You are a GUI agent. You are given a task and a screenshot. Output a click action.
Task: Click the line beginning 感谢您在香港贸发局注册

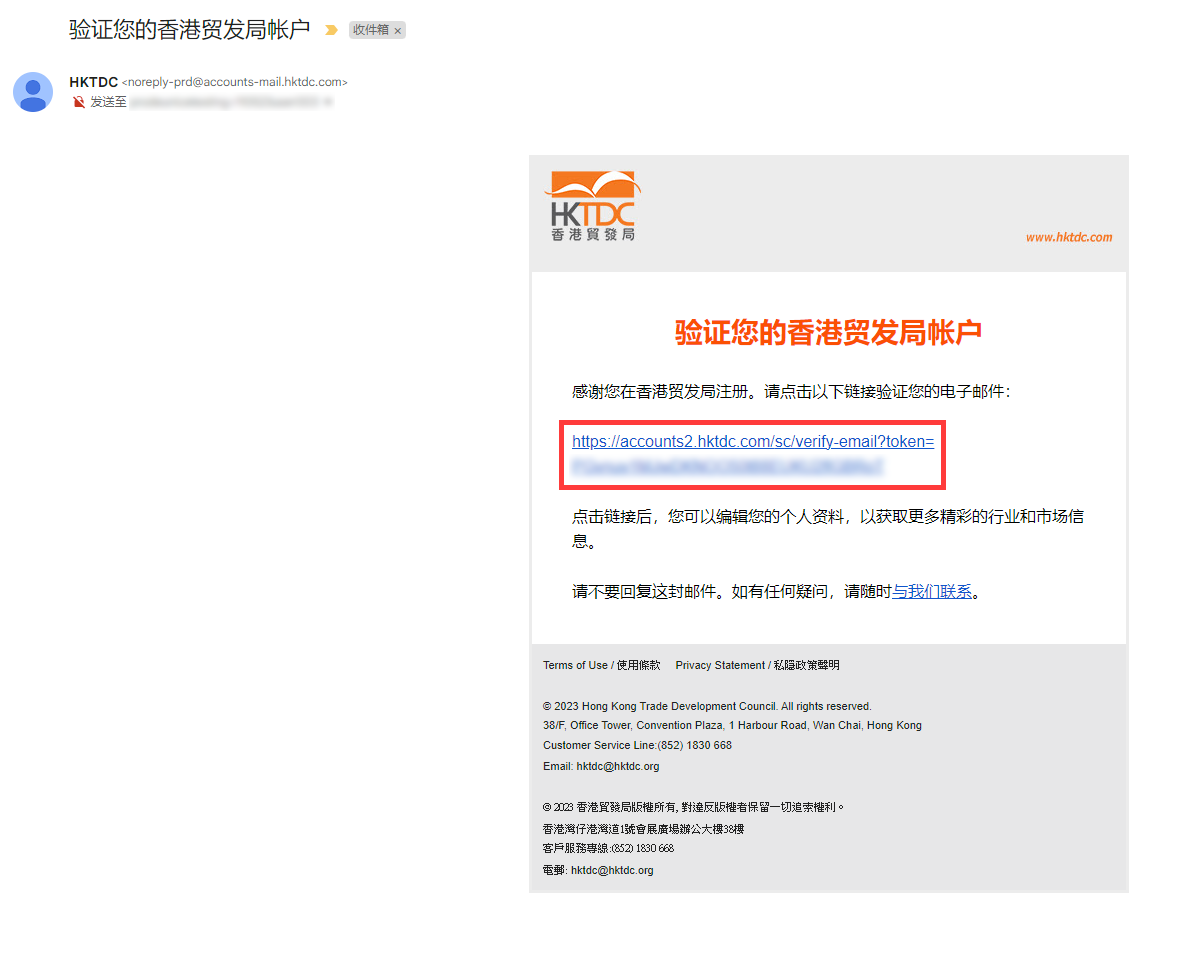(791, 391)
